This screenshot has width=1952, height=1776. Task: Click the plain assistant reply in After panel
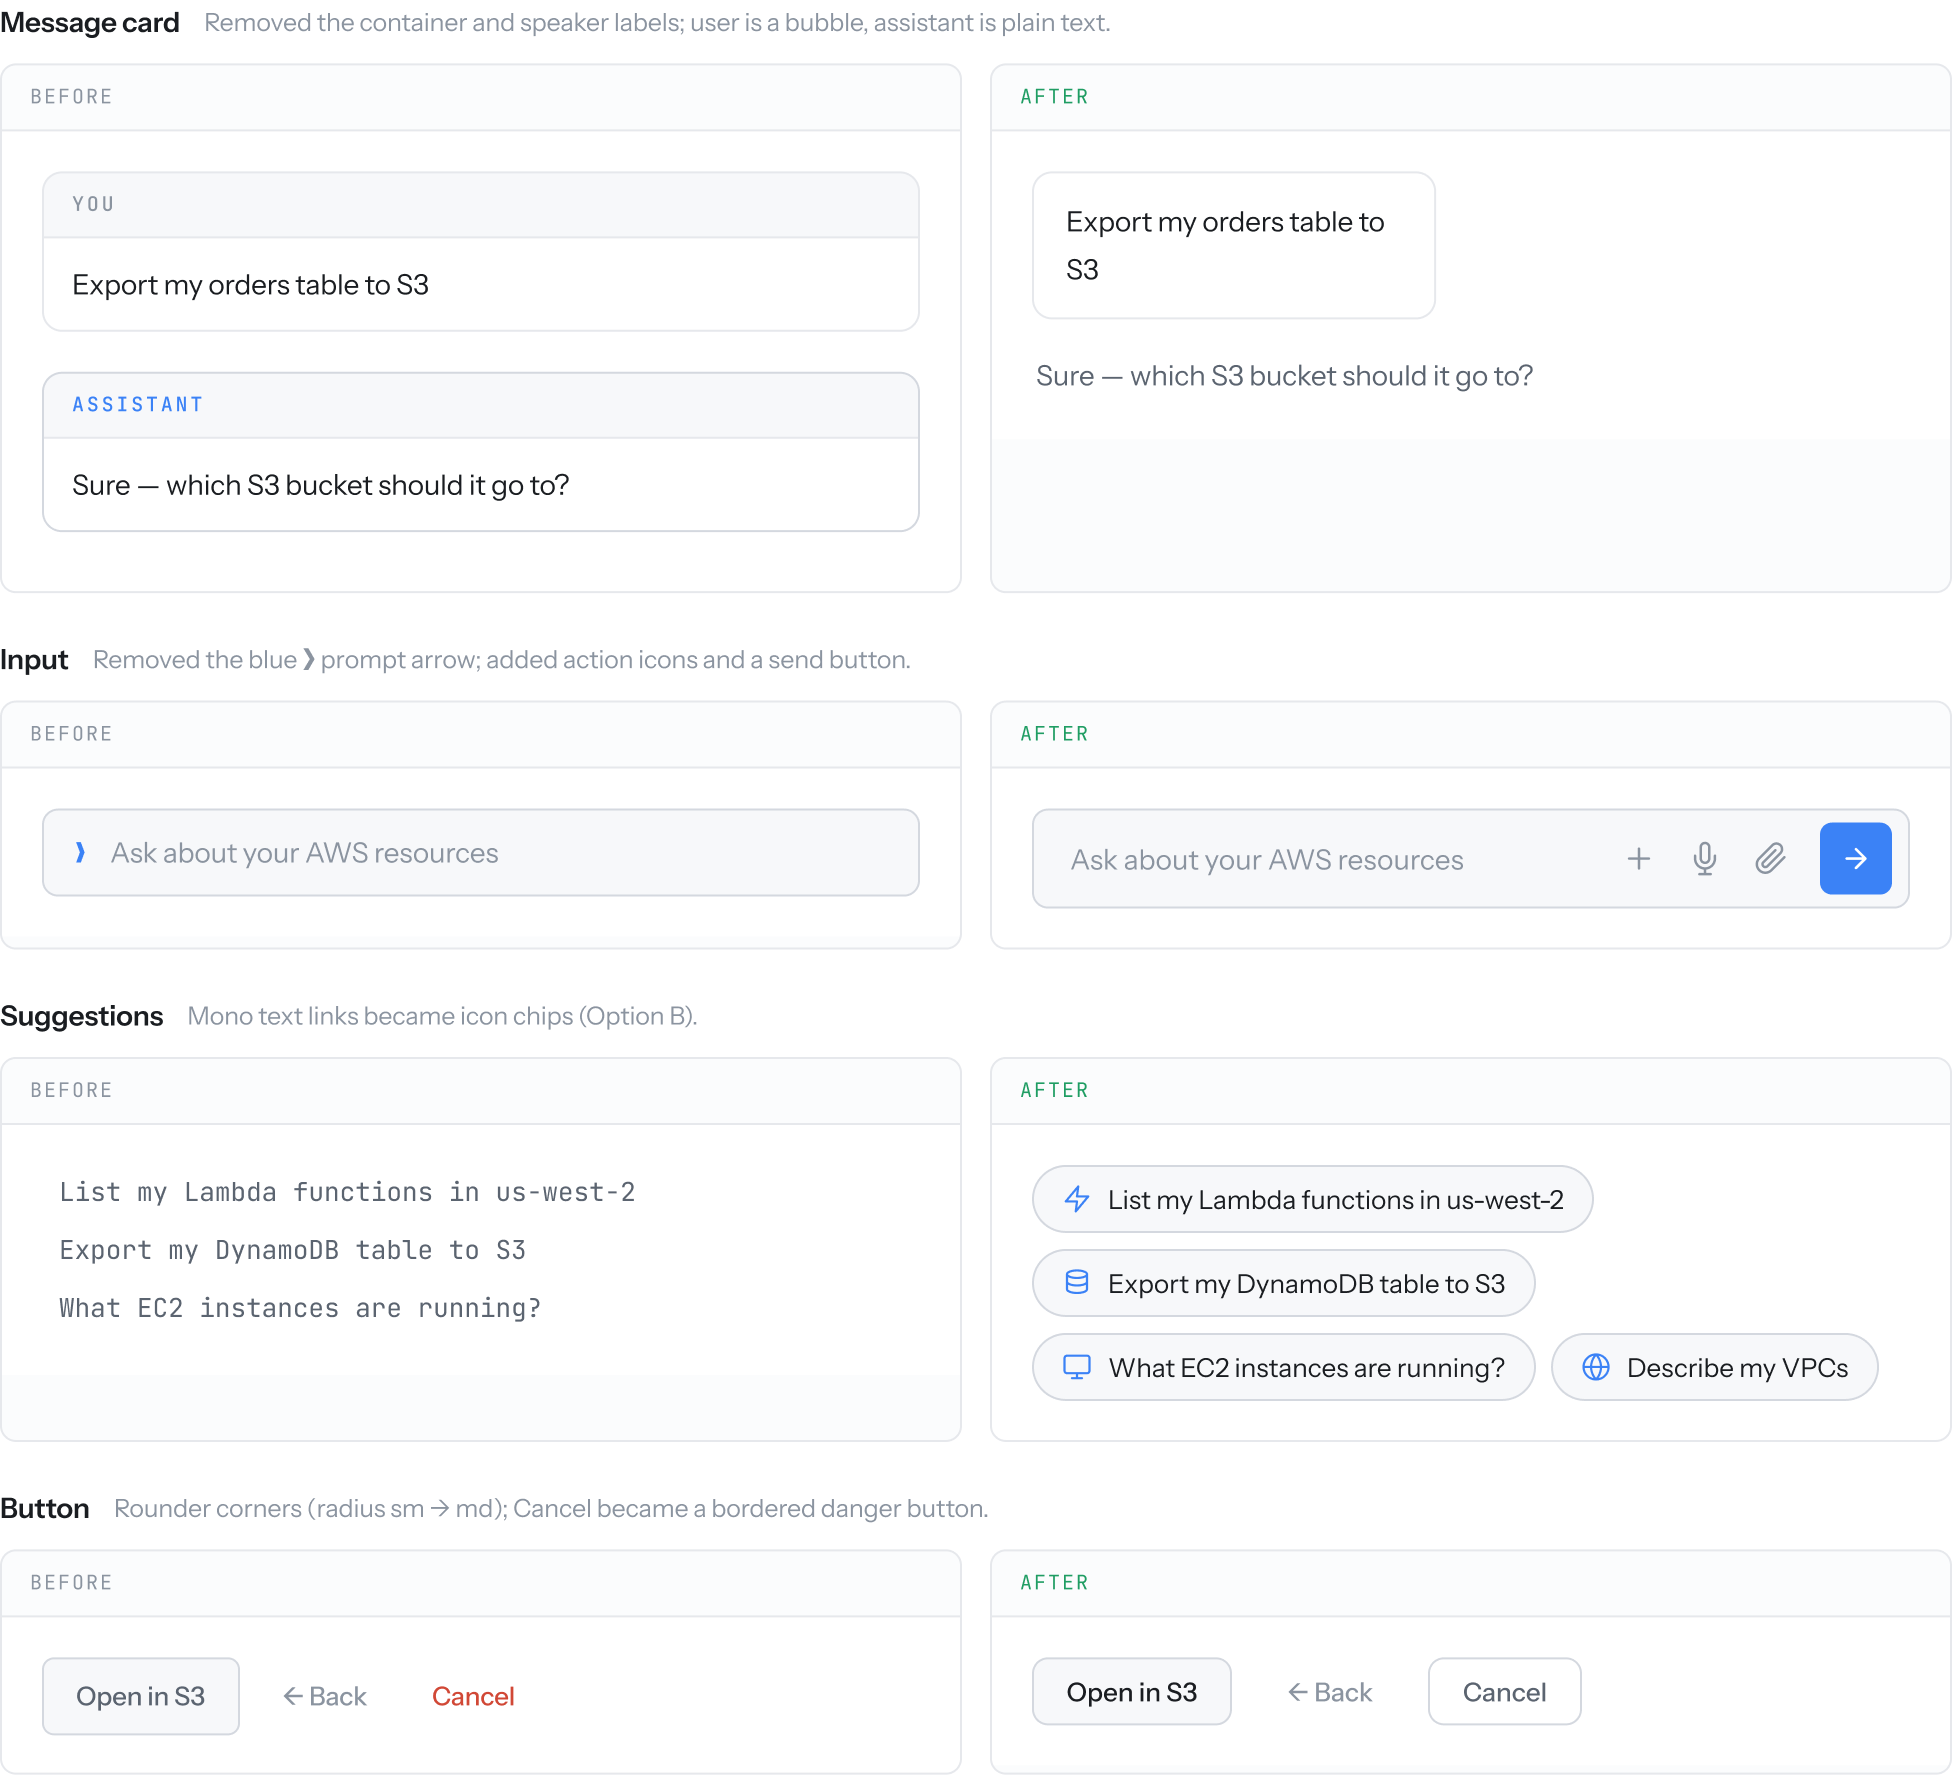(1284, 376)
